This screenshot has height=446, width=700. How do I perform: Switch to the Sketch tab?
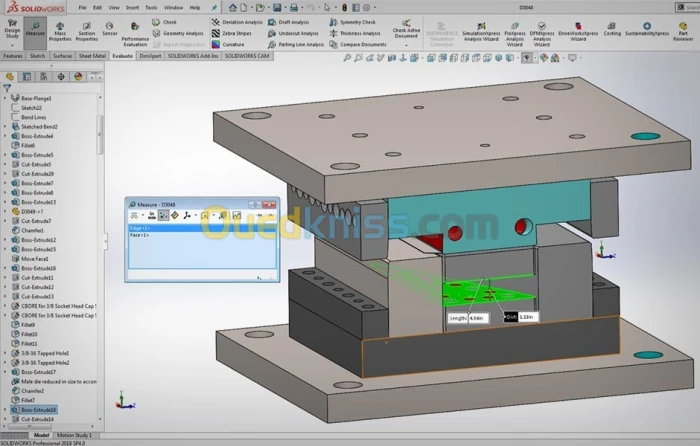click(x=38, y=56)
